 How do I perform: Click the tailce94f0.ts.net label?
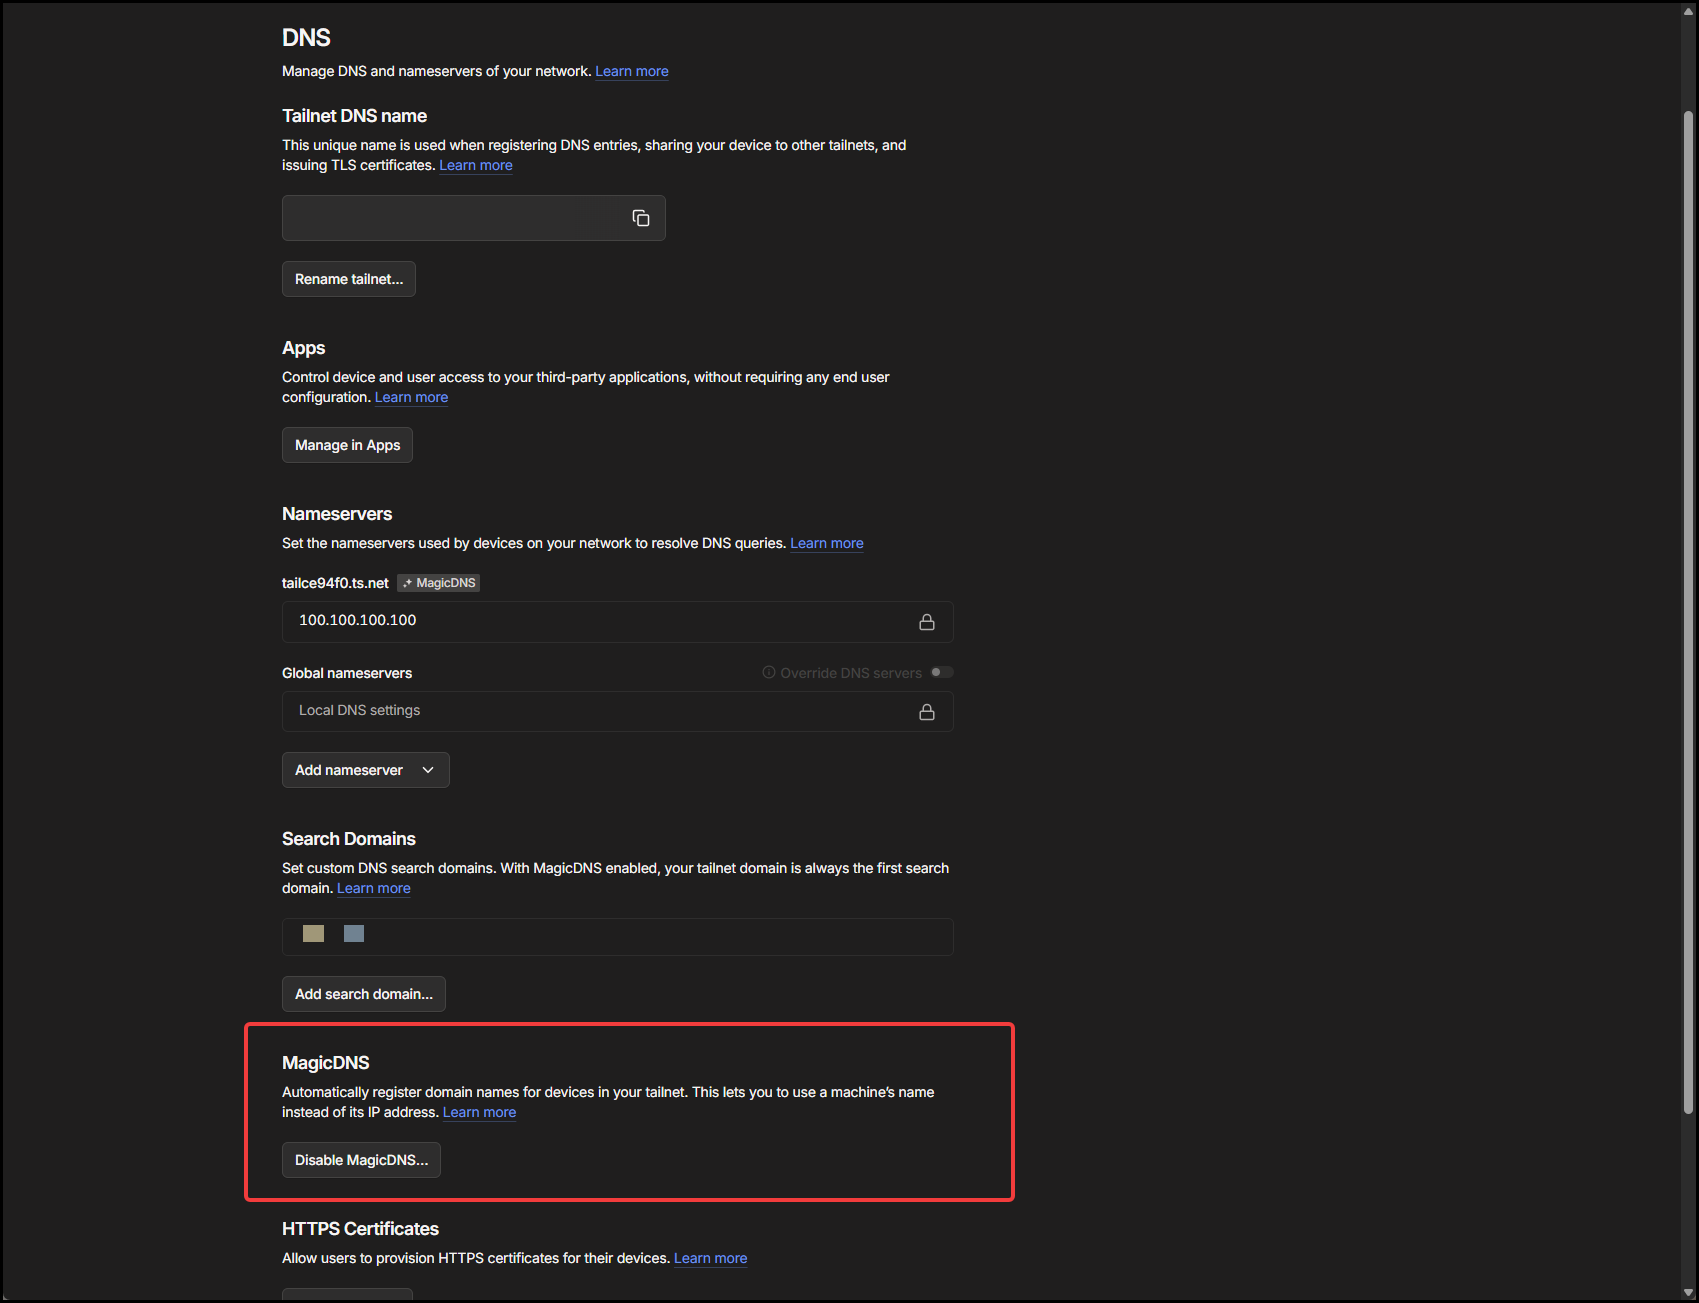point(335,583)
